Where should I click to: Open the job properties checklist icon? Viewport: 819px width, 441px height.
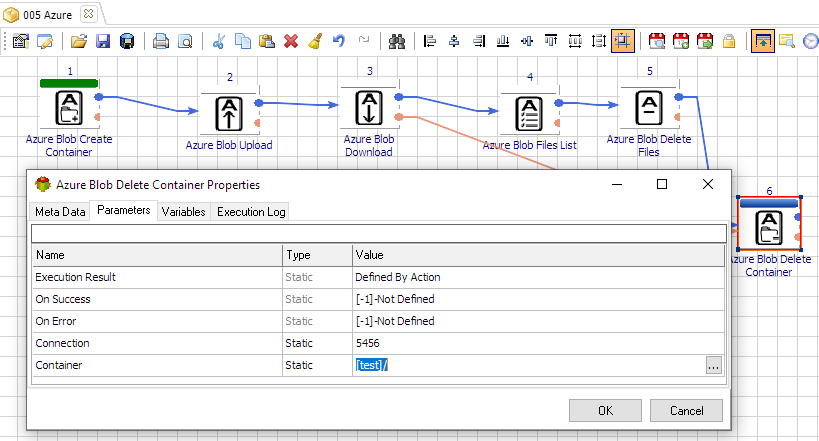tap(21, 41)
